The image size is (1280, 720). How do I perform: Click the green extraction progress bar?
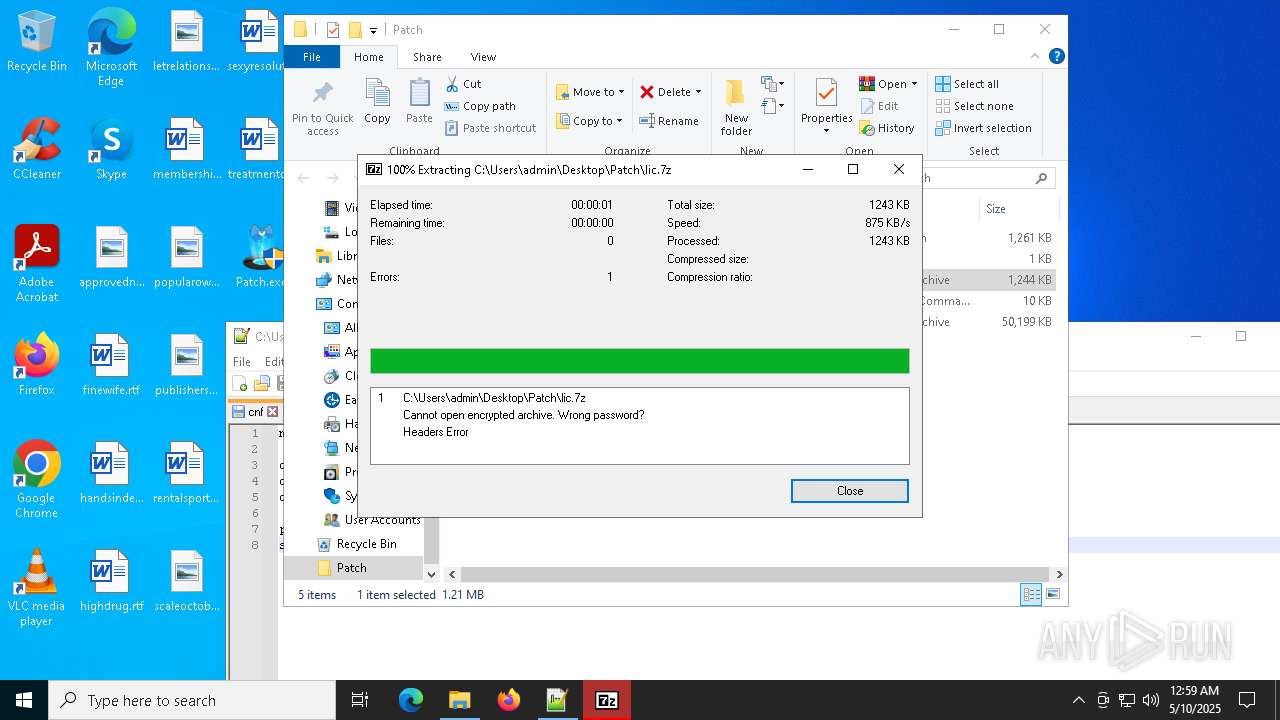639,361
